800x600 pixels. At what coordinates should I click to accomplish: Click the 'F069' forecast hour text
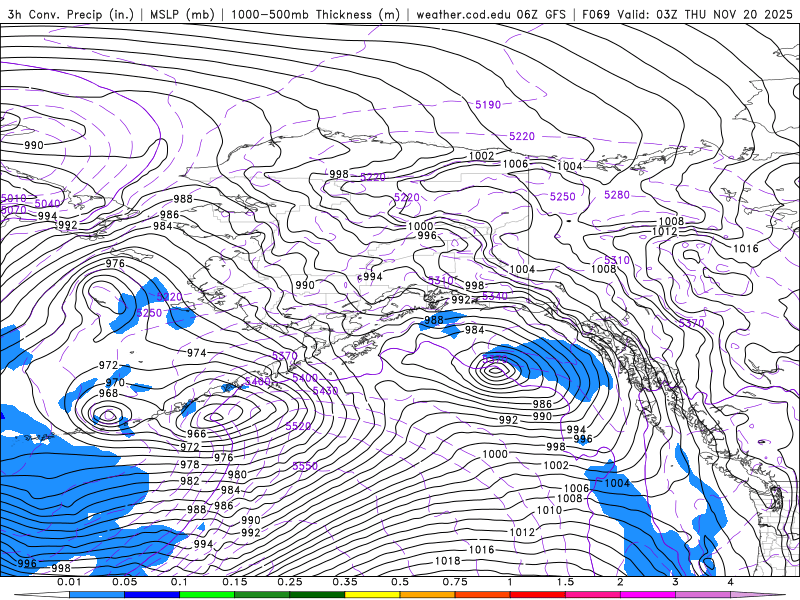596,14
